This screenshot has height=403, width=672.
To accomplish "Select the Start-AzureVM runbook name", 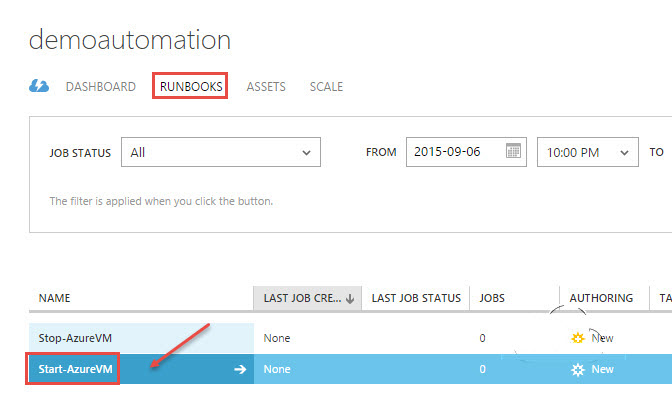I will coord(75,369).
